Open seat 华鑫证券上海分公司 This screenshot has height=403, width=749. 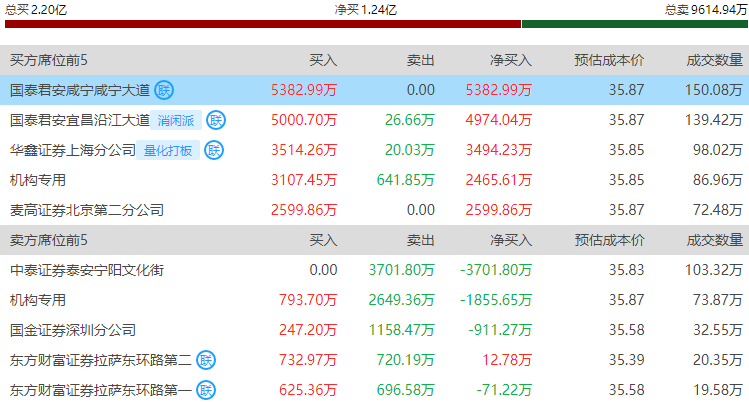(73, 150)
